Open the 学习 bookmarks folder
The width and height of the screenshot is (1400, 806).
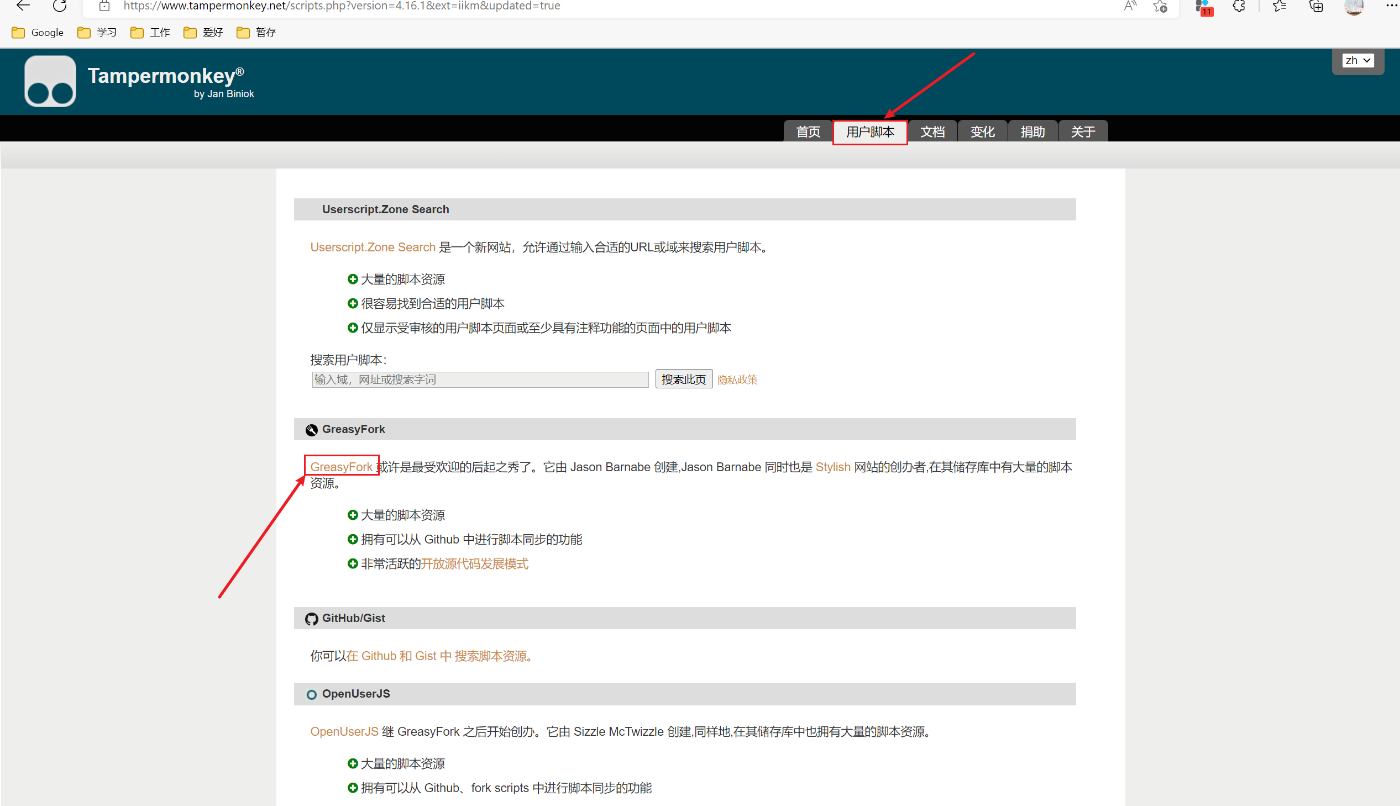[97, 32]
